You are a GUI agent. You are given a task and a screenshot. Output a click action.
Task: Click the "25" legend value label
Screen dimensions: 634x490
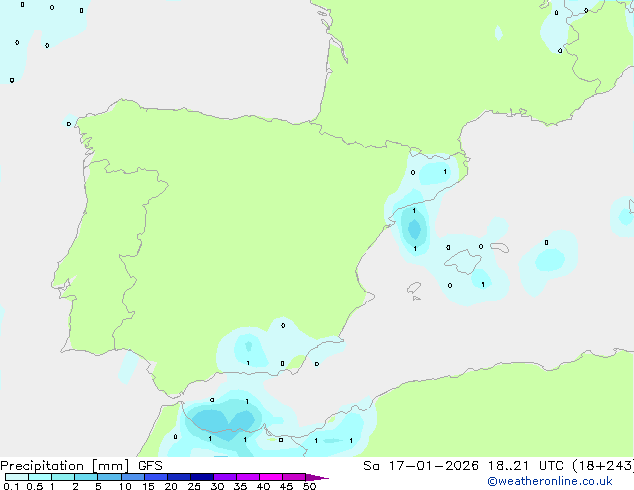[194, 486]
